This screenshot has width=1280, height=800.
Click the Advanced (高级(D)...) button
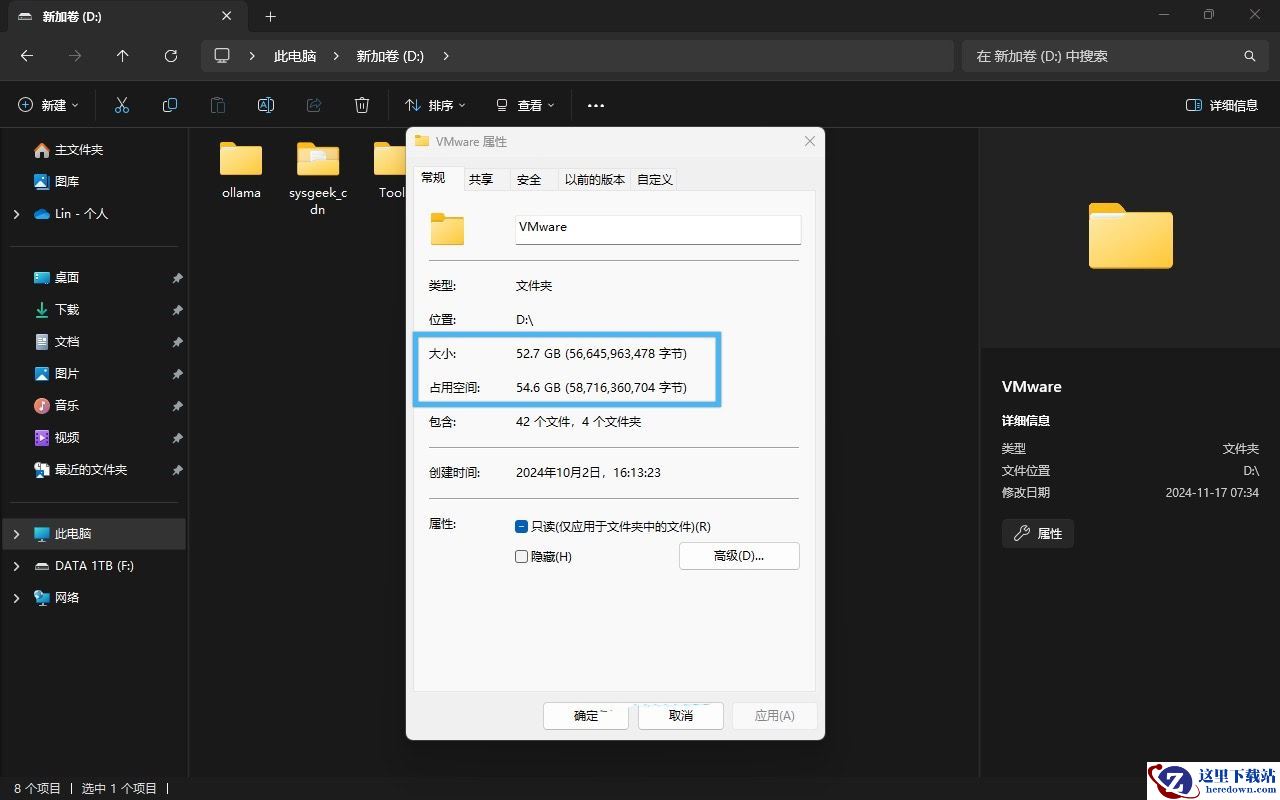click(x=739, y=556)
